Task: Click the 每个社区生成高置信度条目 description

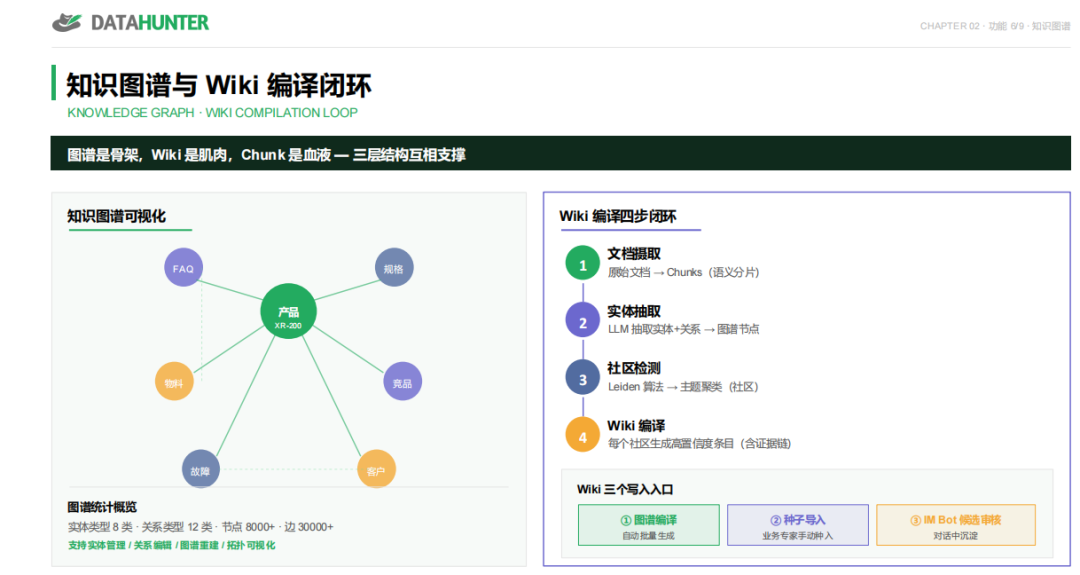Action: coord(699,443)
